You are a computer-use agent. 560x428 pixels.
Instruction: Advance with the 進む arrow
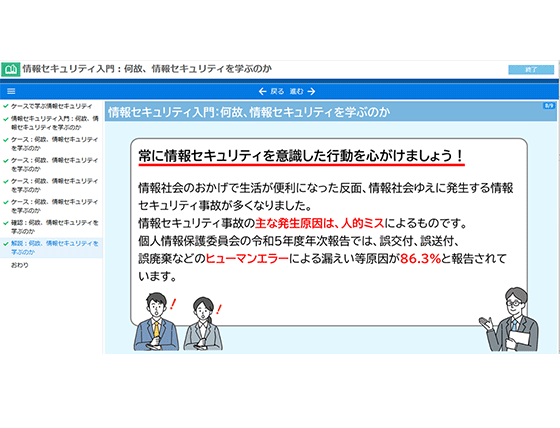[x=302, y=91]
